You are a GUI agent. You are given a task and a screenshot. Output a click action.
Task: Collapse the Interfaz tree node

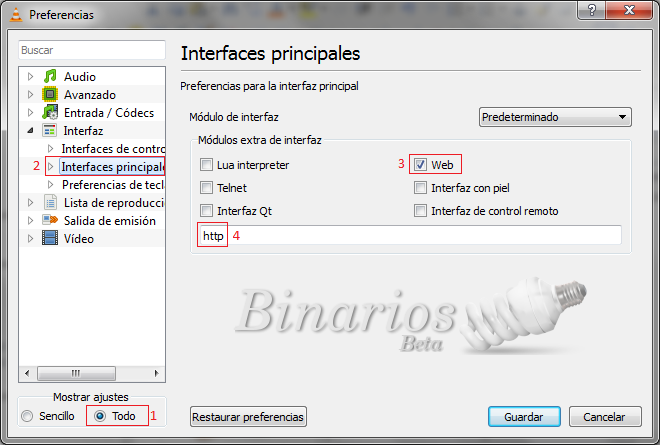pyautogui.click(x=30, y=131)
